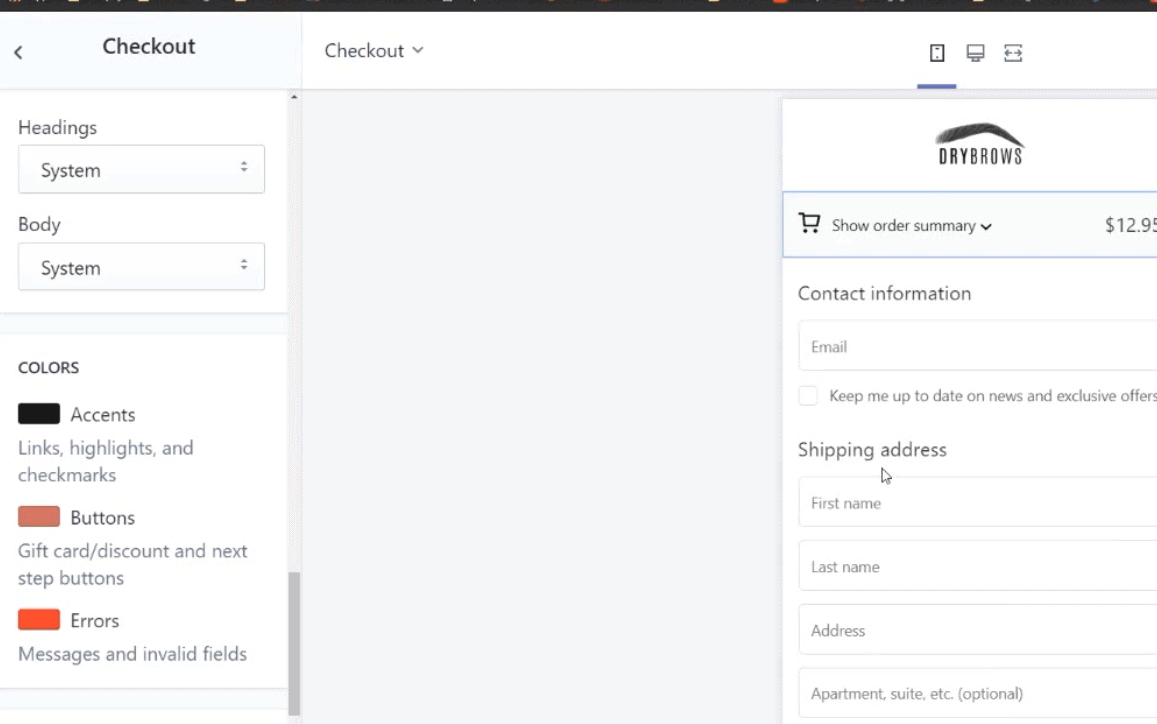Click the Accents color label link
This screenshot has width=1157, height=724.
click(x=103, y=414)
